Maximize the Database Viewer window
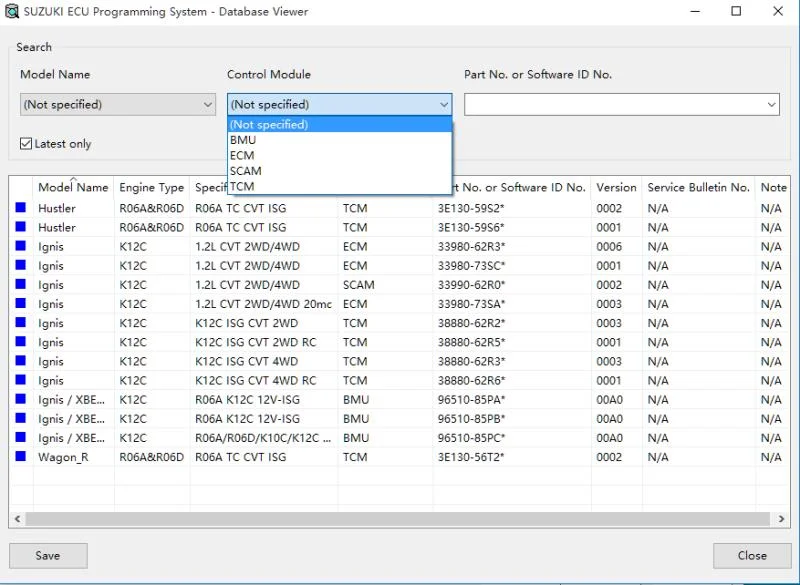The image size is (800, 585). coord(736,11)
